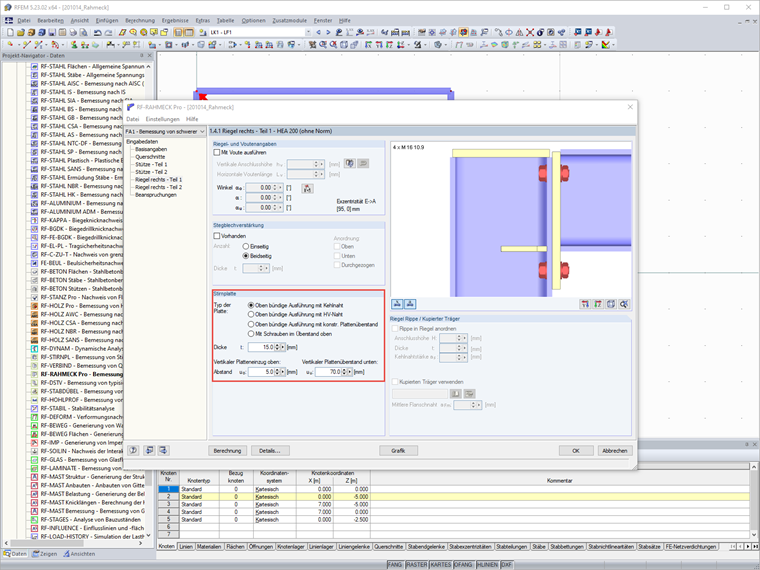
Task: Click the uu 70.0 input field
Action: [328, 372]
